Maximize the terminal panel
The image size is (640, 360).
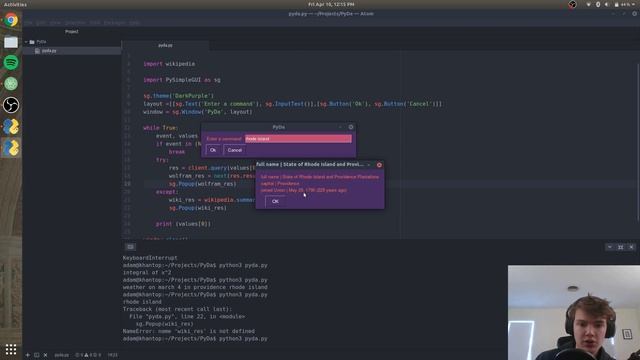point(620,247)
